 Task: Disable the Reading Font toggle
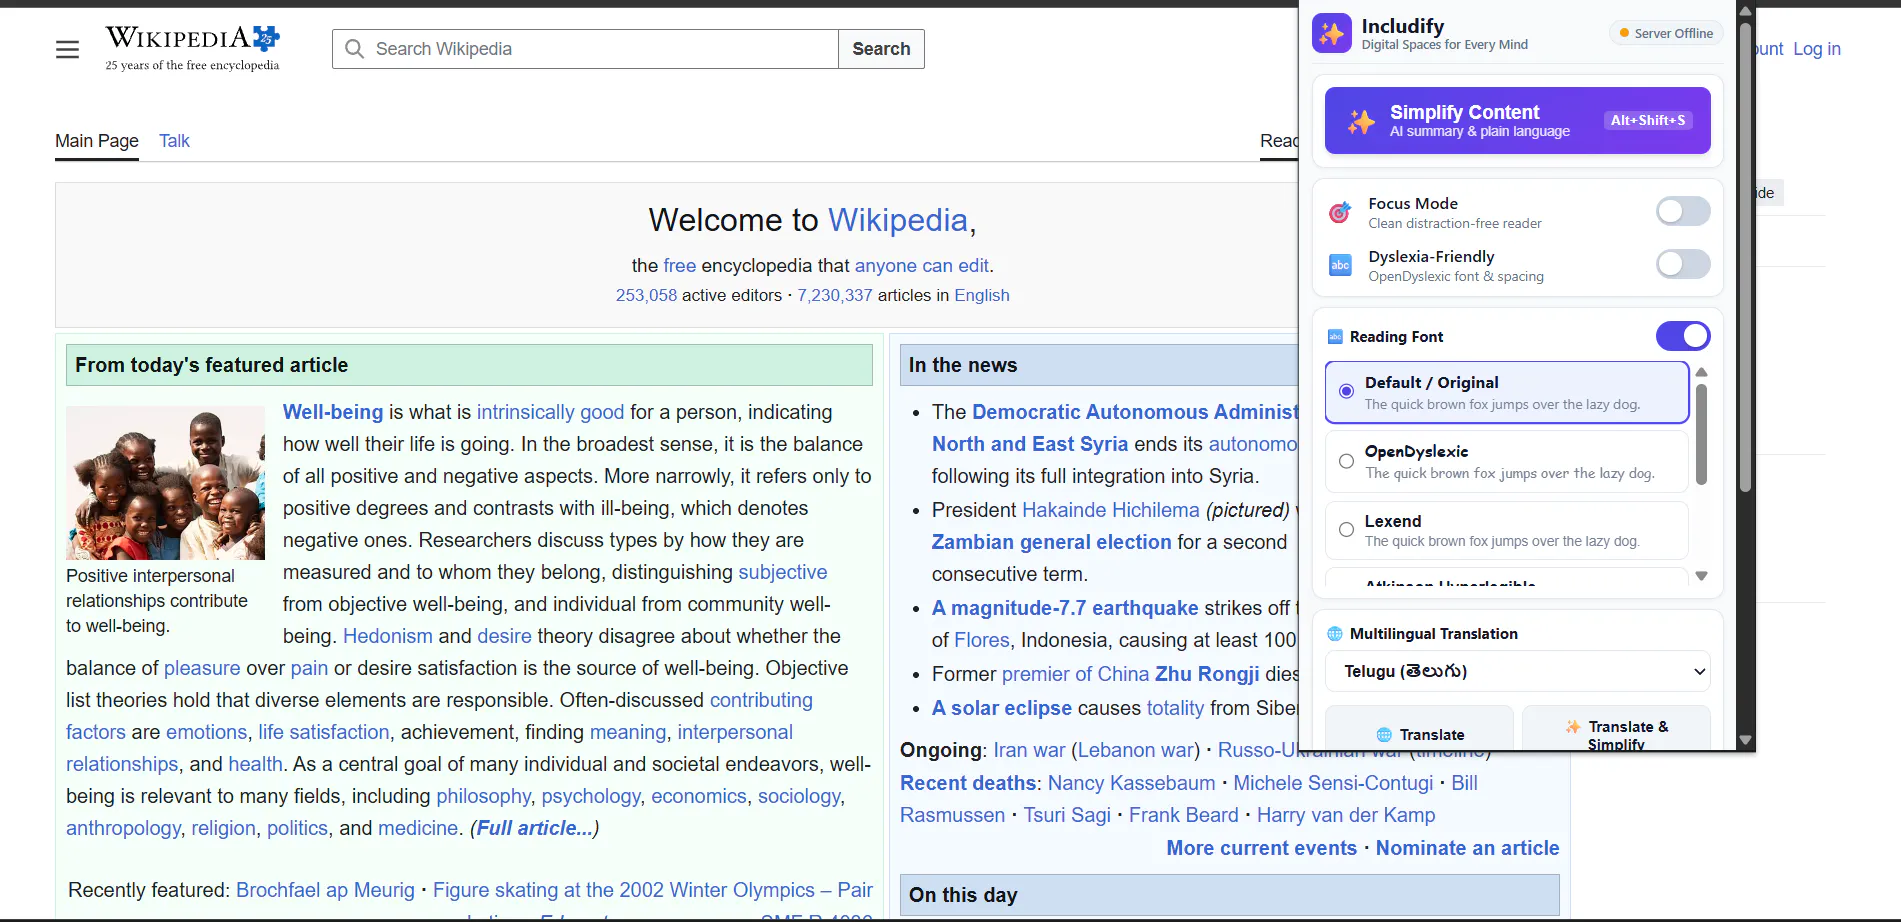click(x=1683, y=336)
